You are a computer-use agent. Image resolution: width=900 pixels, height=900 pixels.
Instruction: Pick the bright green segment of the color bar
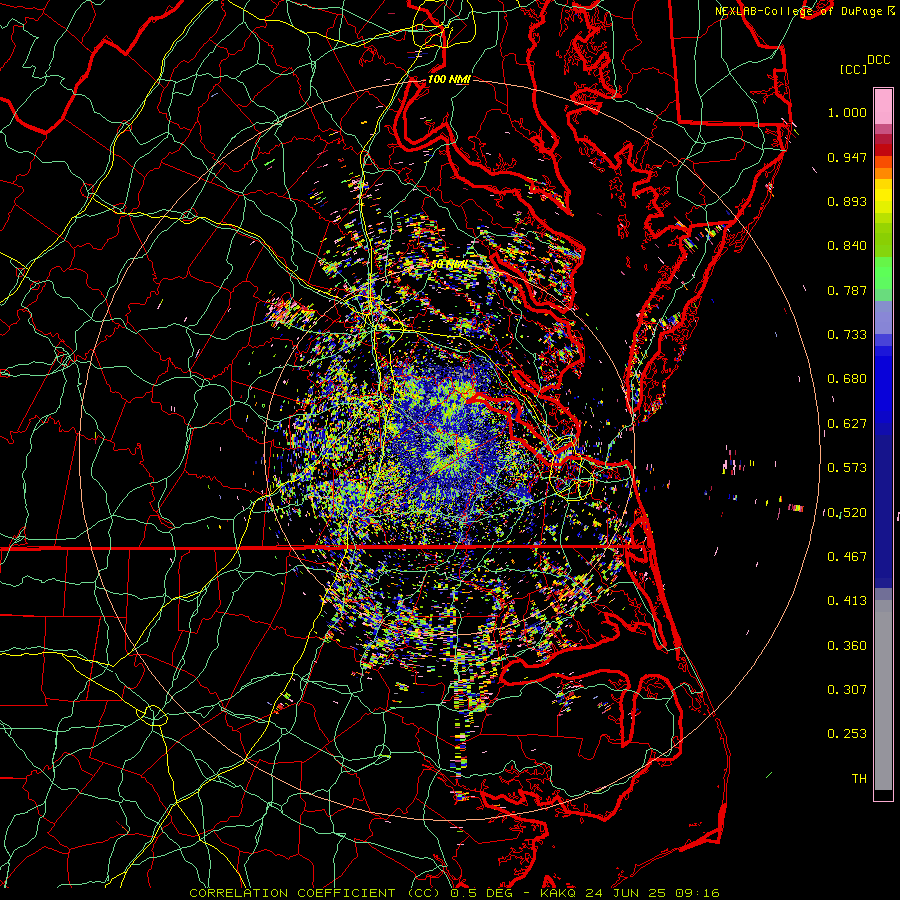pyautogui.click(x=883, y=273)
